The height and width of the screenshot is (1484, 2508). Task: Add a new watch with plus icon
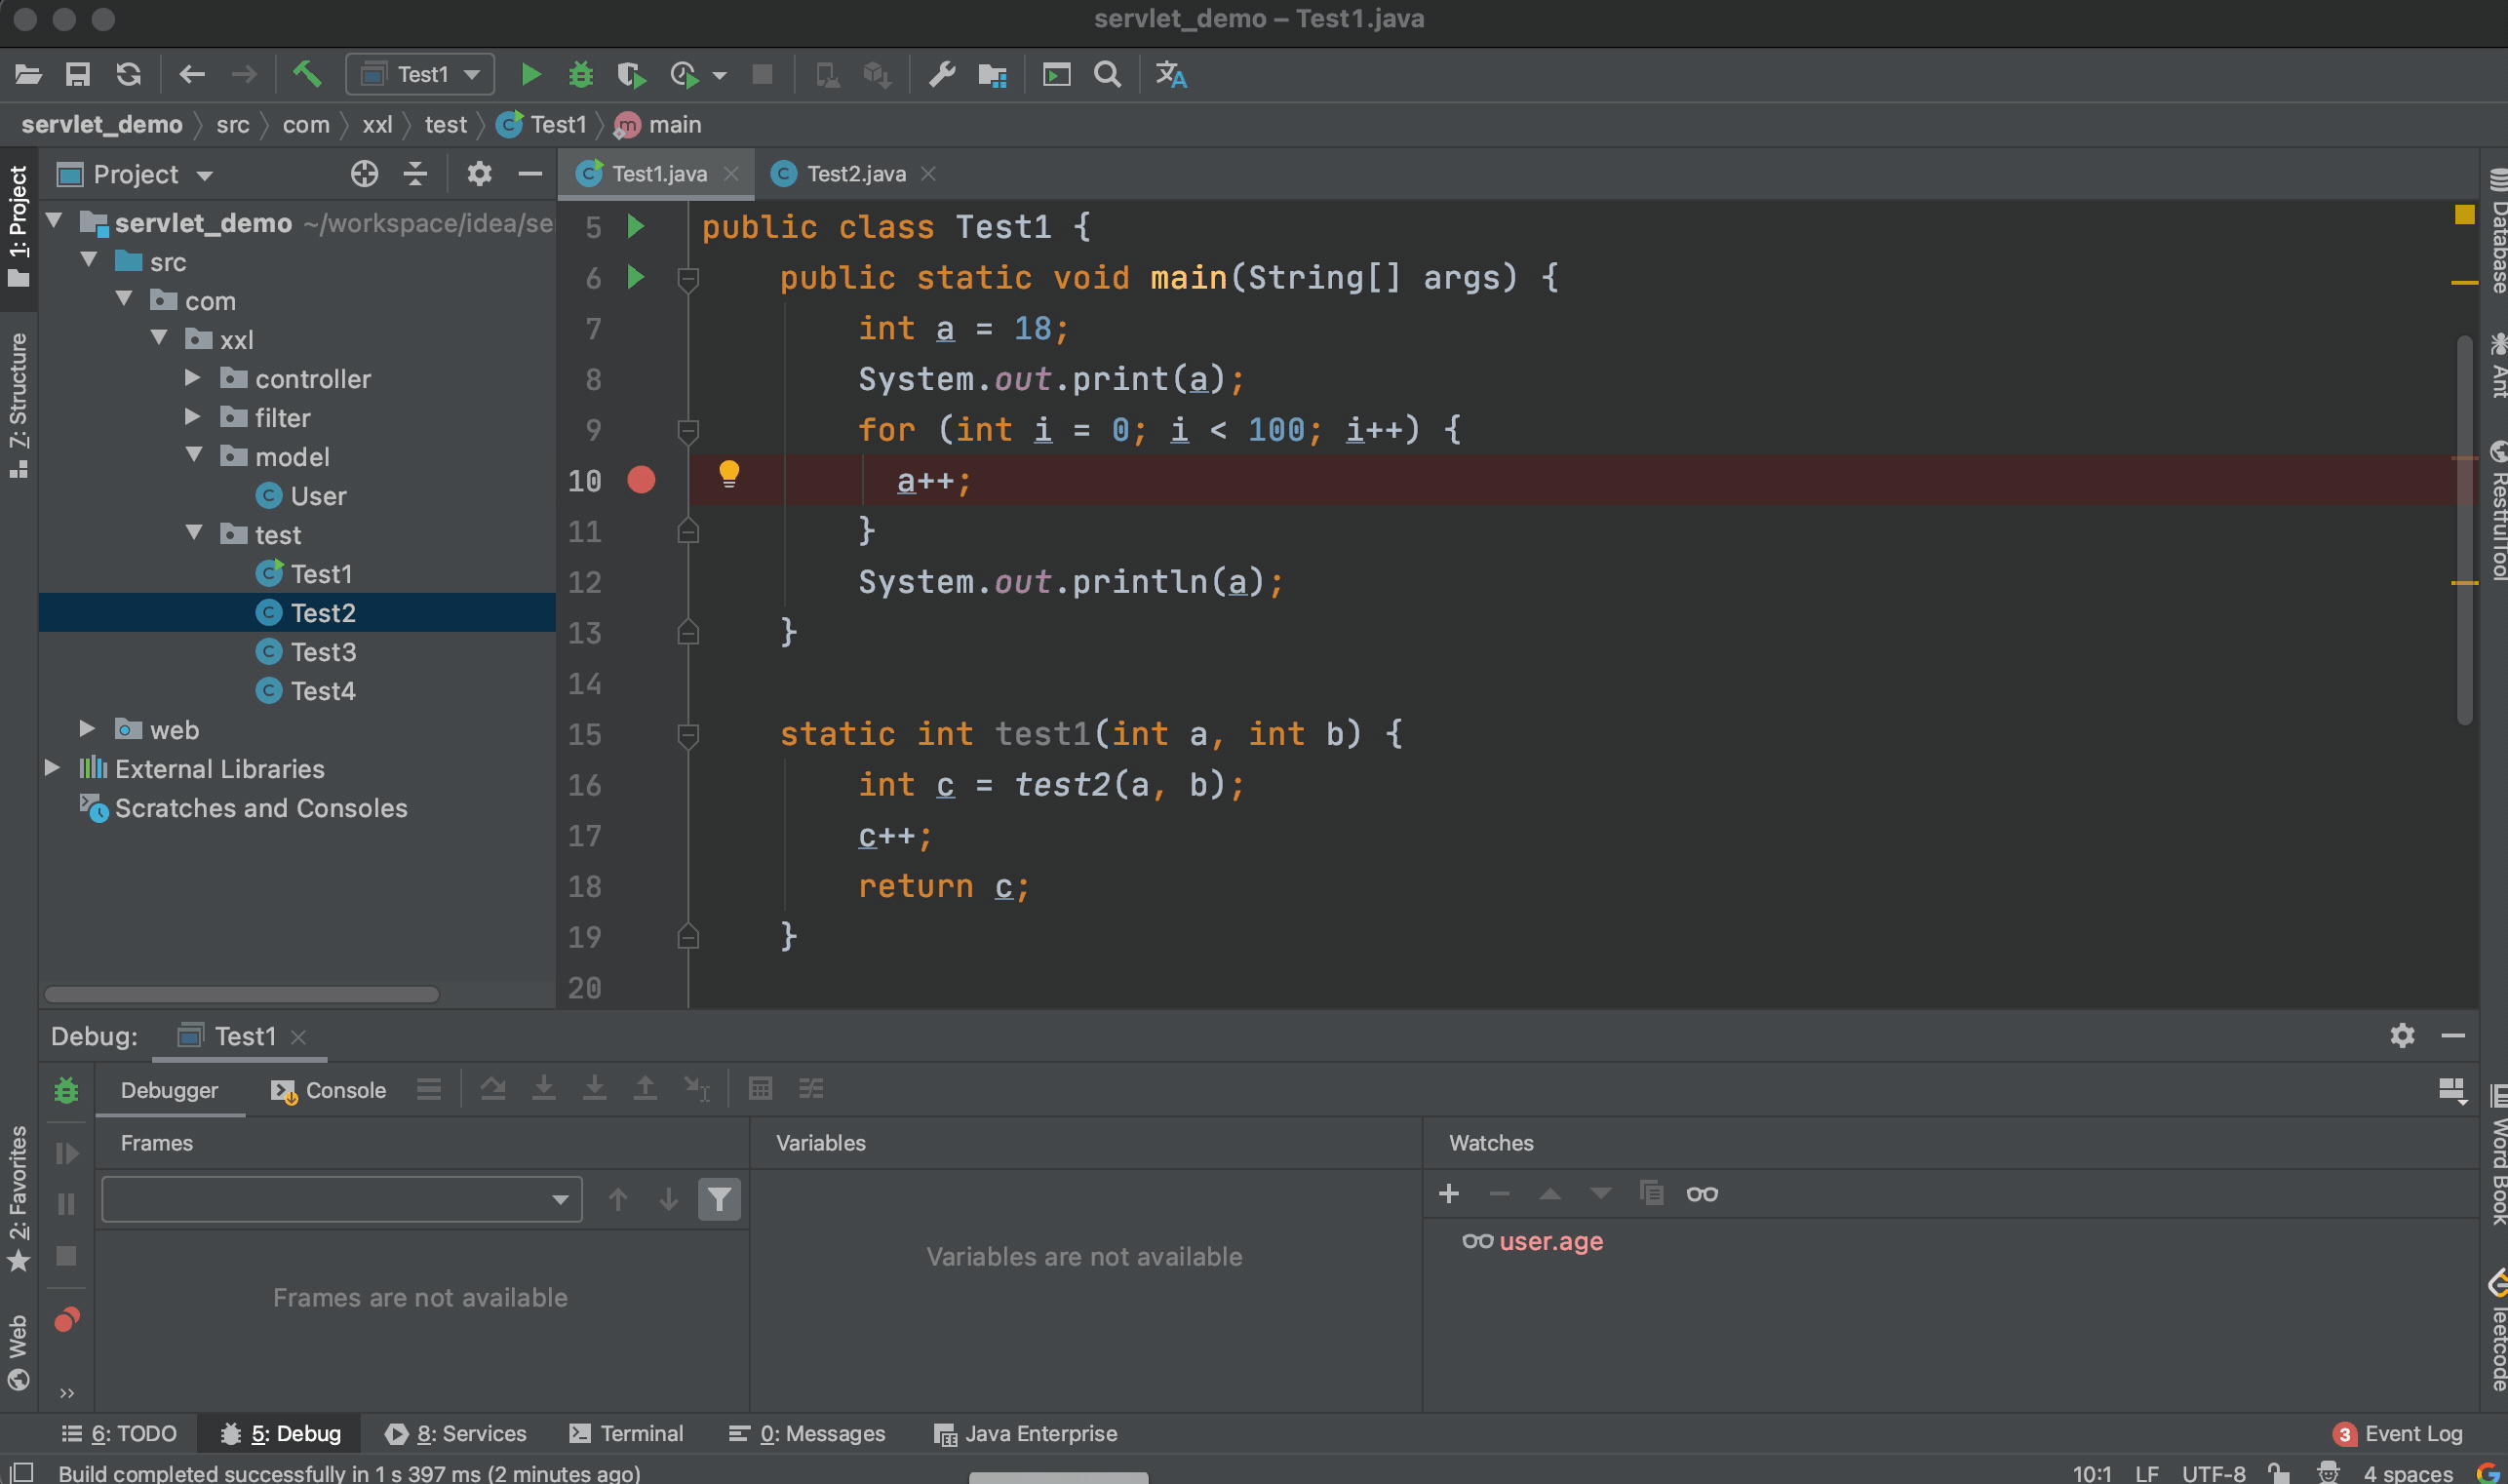[x=1448, y=1193]
